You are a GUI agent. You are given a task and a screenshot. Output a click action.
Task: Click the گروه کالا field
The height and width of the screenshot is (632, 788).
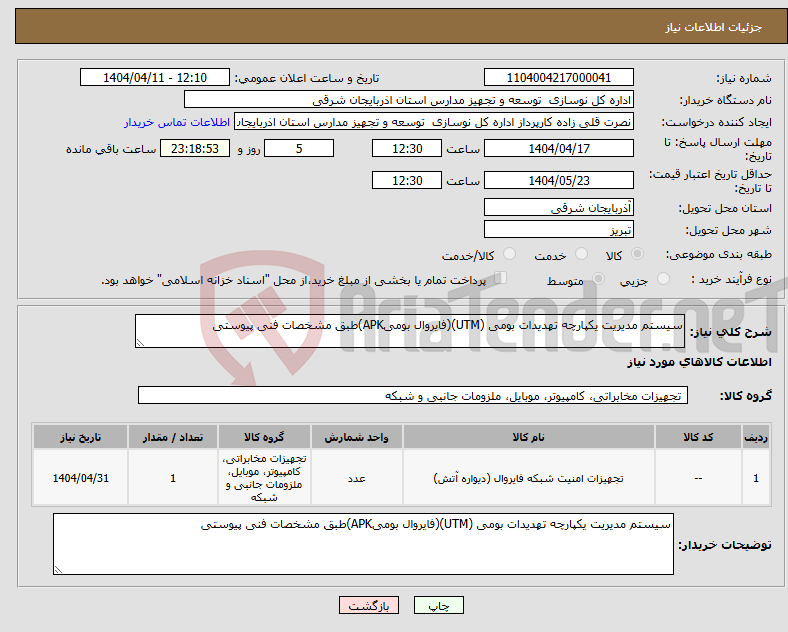(413, 395)
